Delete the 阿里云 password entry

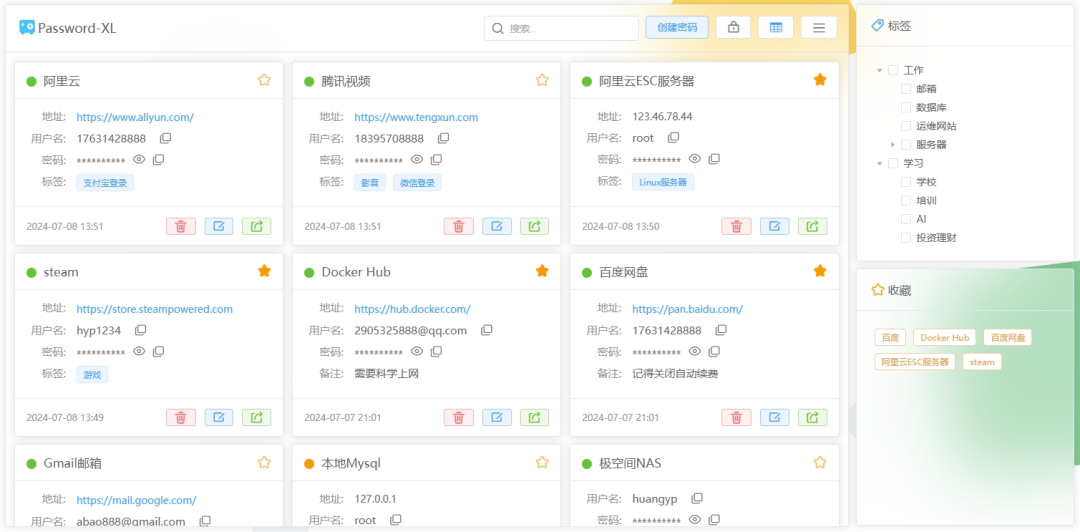181,226
